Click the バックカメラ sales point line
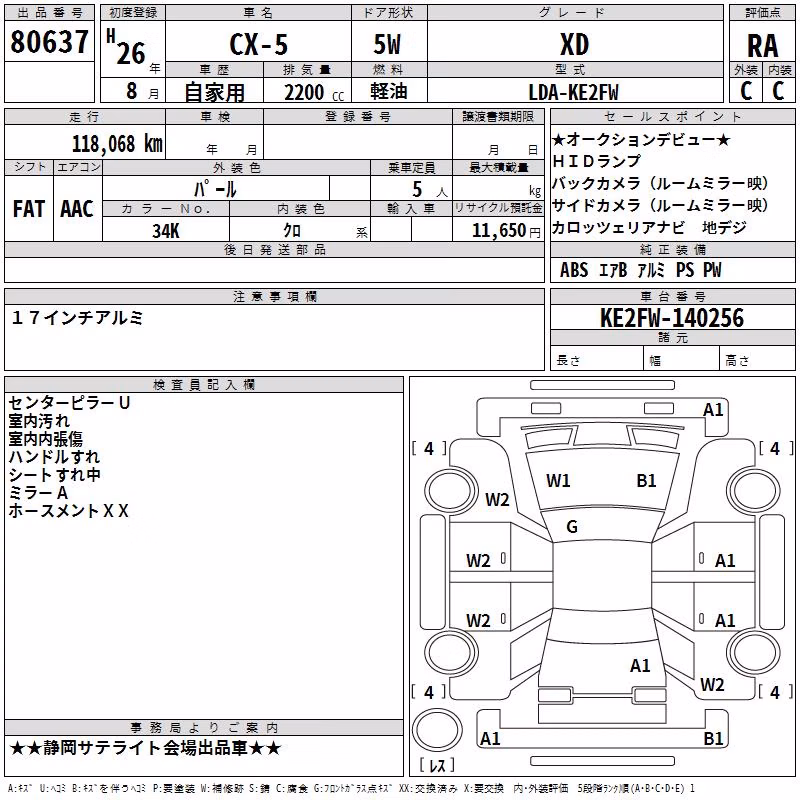800x800 pixels. [x=661, y=183]
